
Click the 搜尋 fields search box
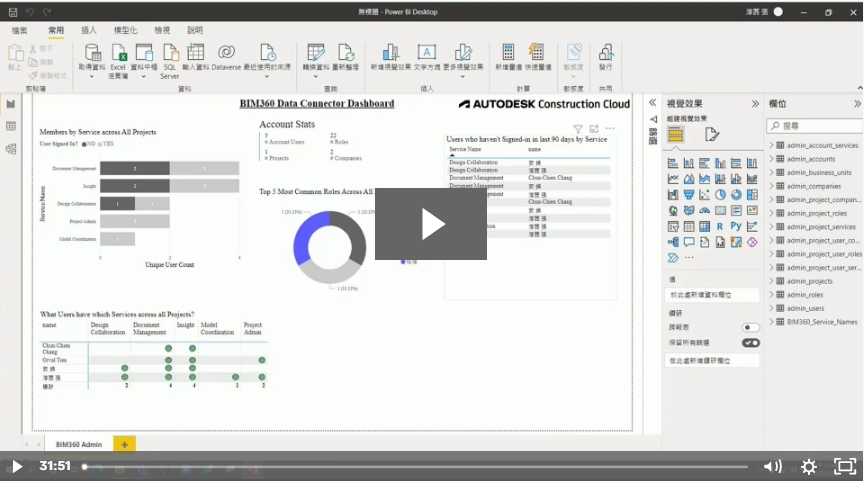tap(814, 126)
